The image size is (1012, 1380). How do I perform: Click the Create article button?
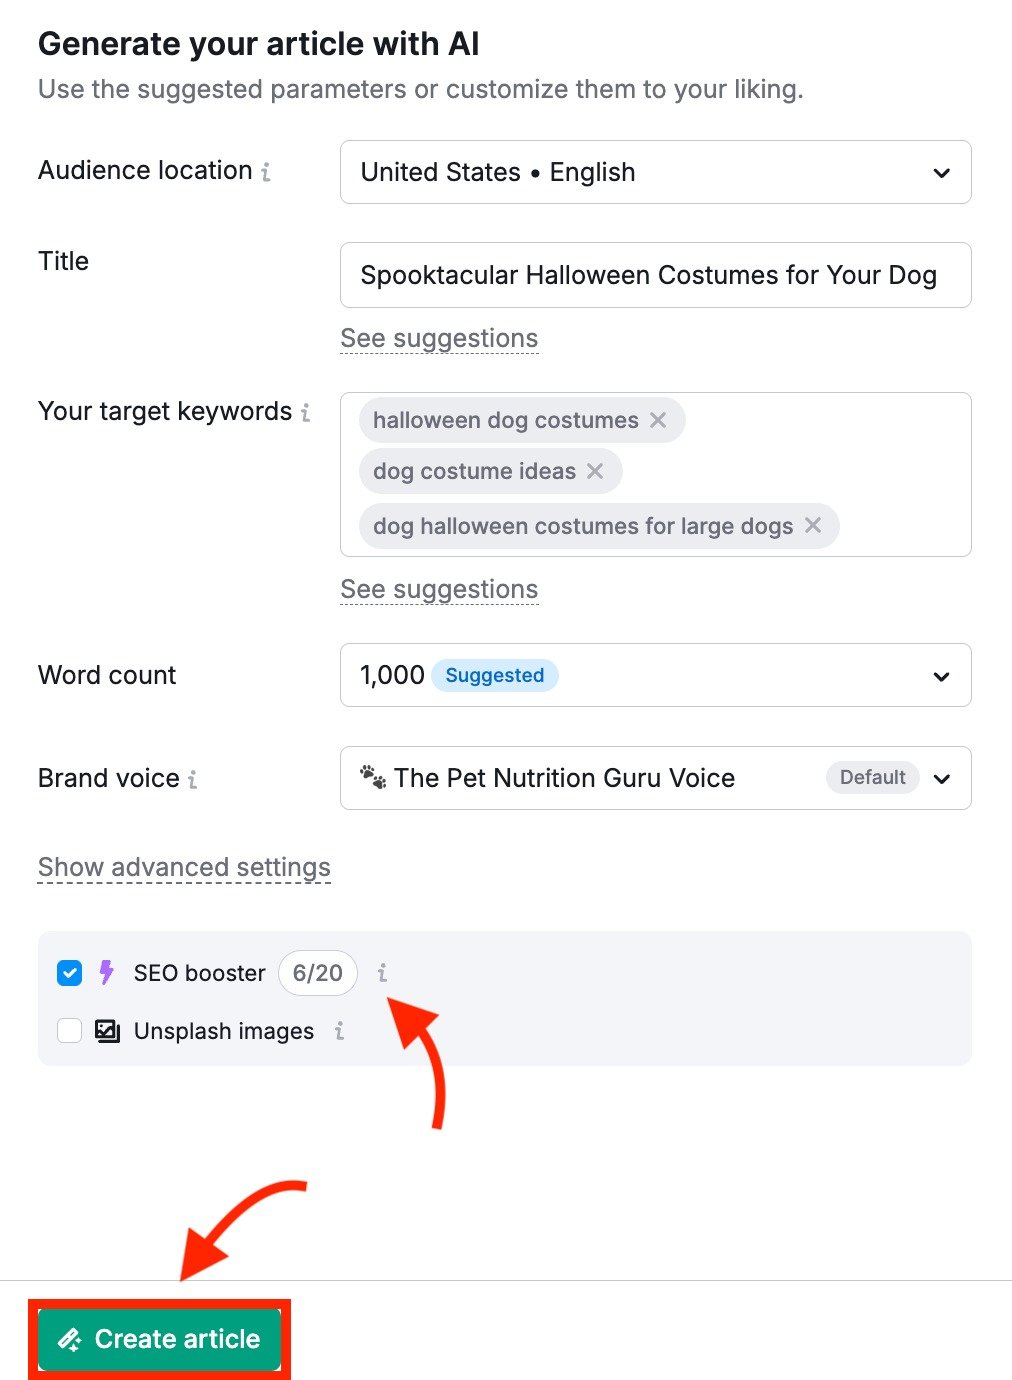click(x=160, y=1339)
